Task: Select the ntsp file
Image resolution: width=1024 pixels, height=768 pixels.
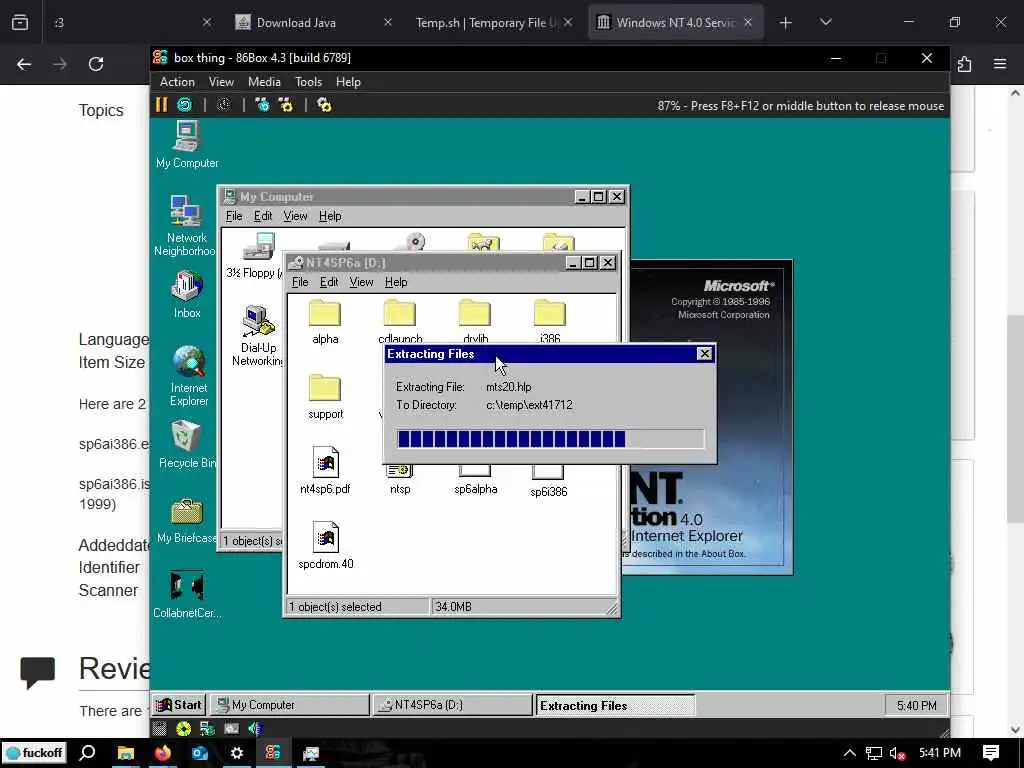Action: coord(400,480)
